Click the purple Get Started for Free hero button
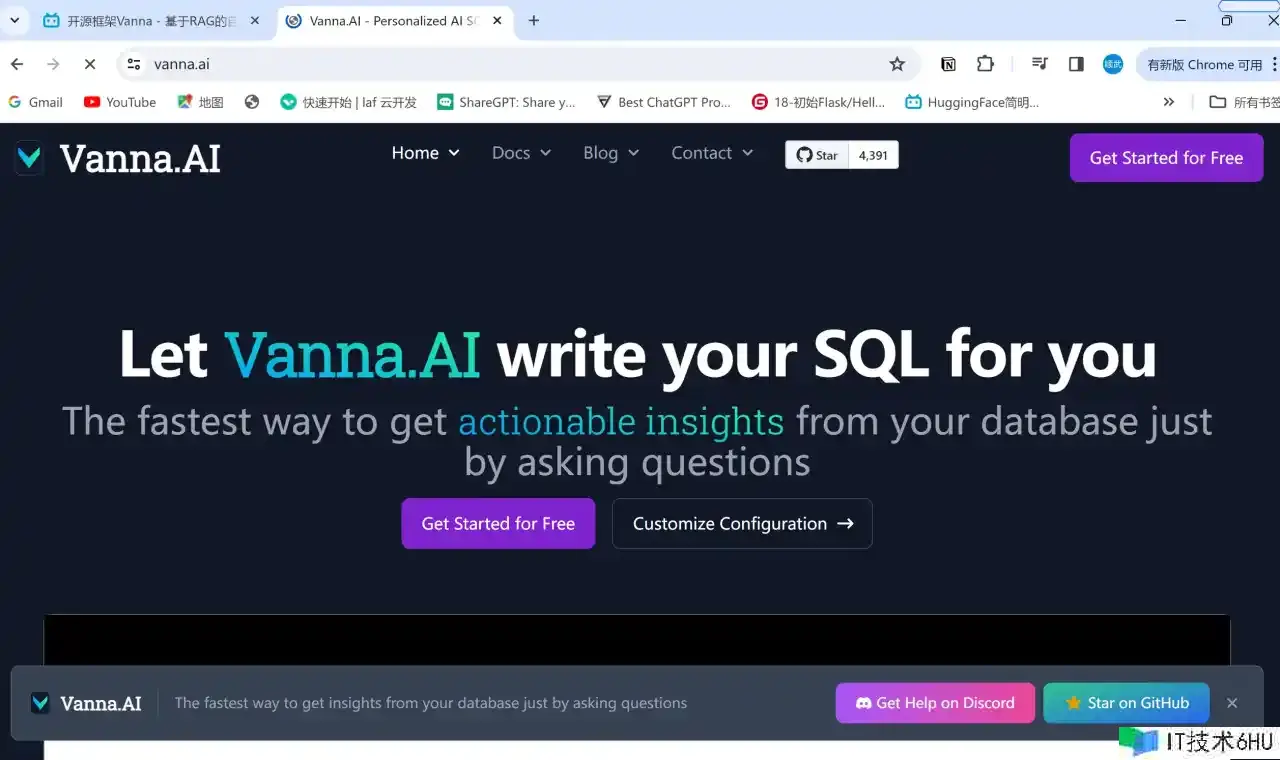Screen dimensions: 1280x760 498,523
